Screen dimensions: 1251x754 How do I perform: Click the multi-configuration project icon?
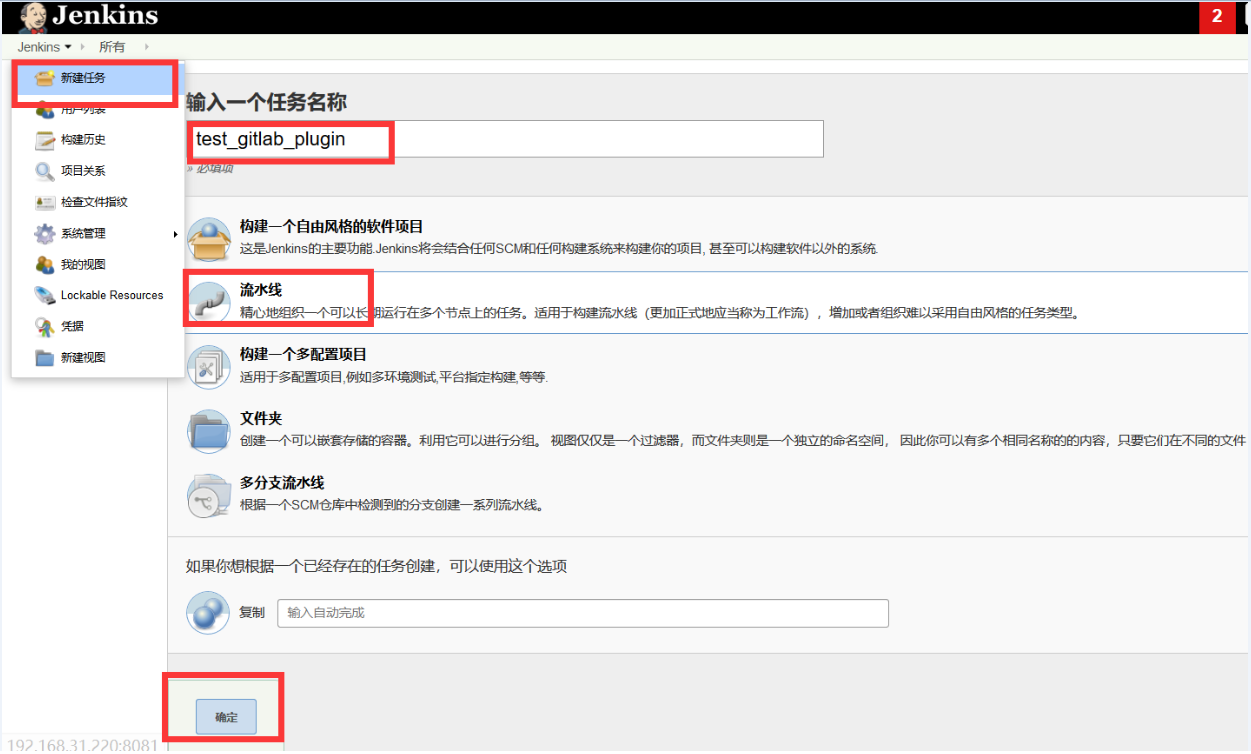pos(208,367)
